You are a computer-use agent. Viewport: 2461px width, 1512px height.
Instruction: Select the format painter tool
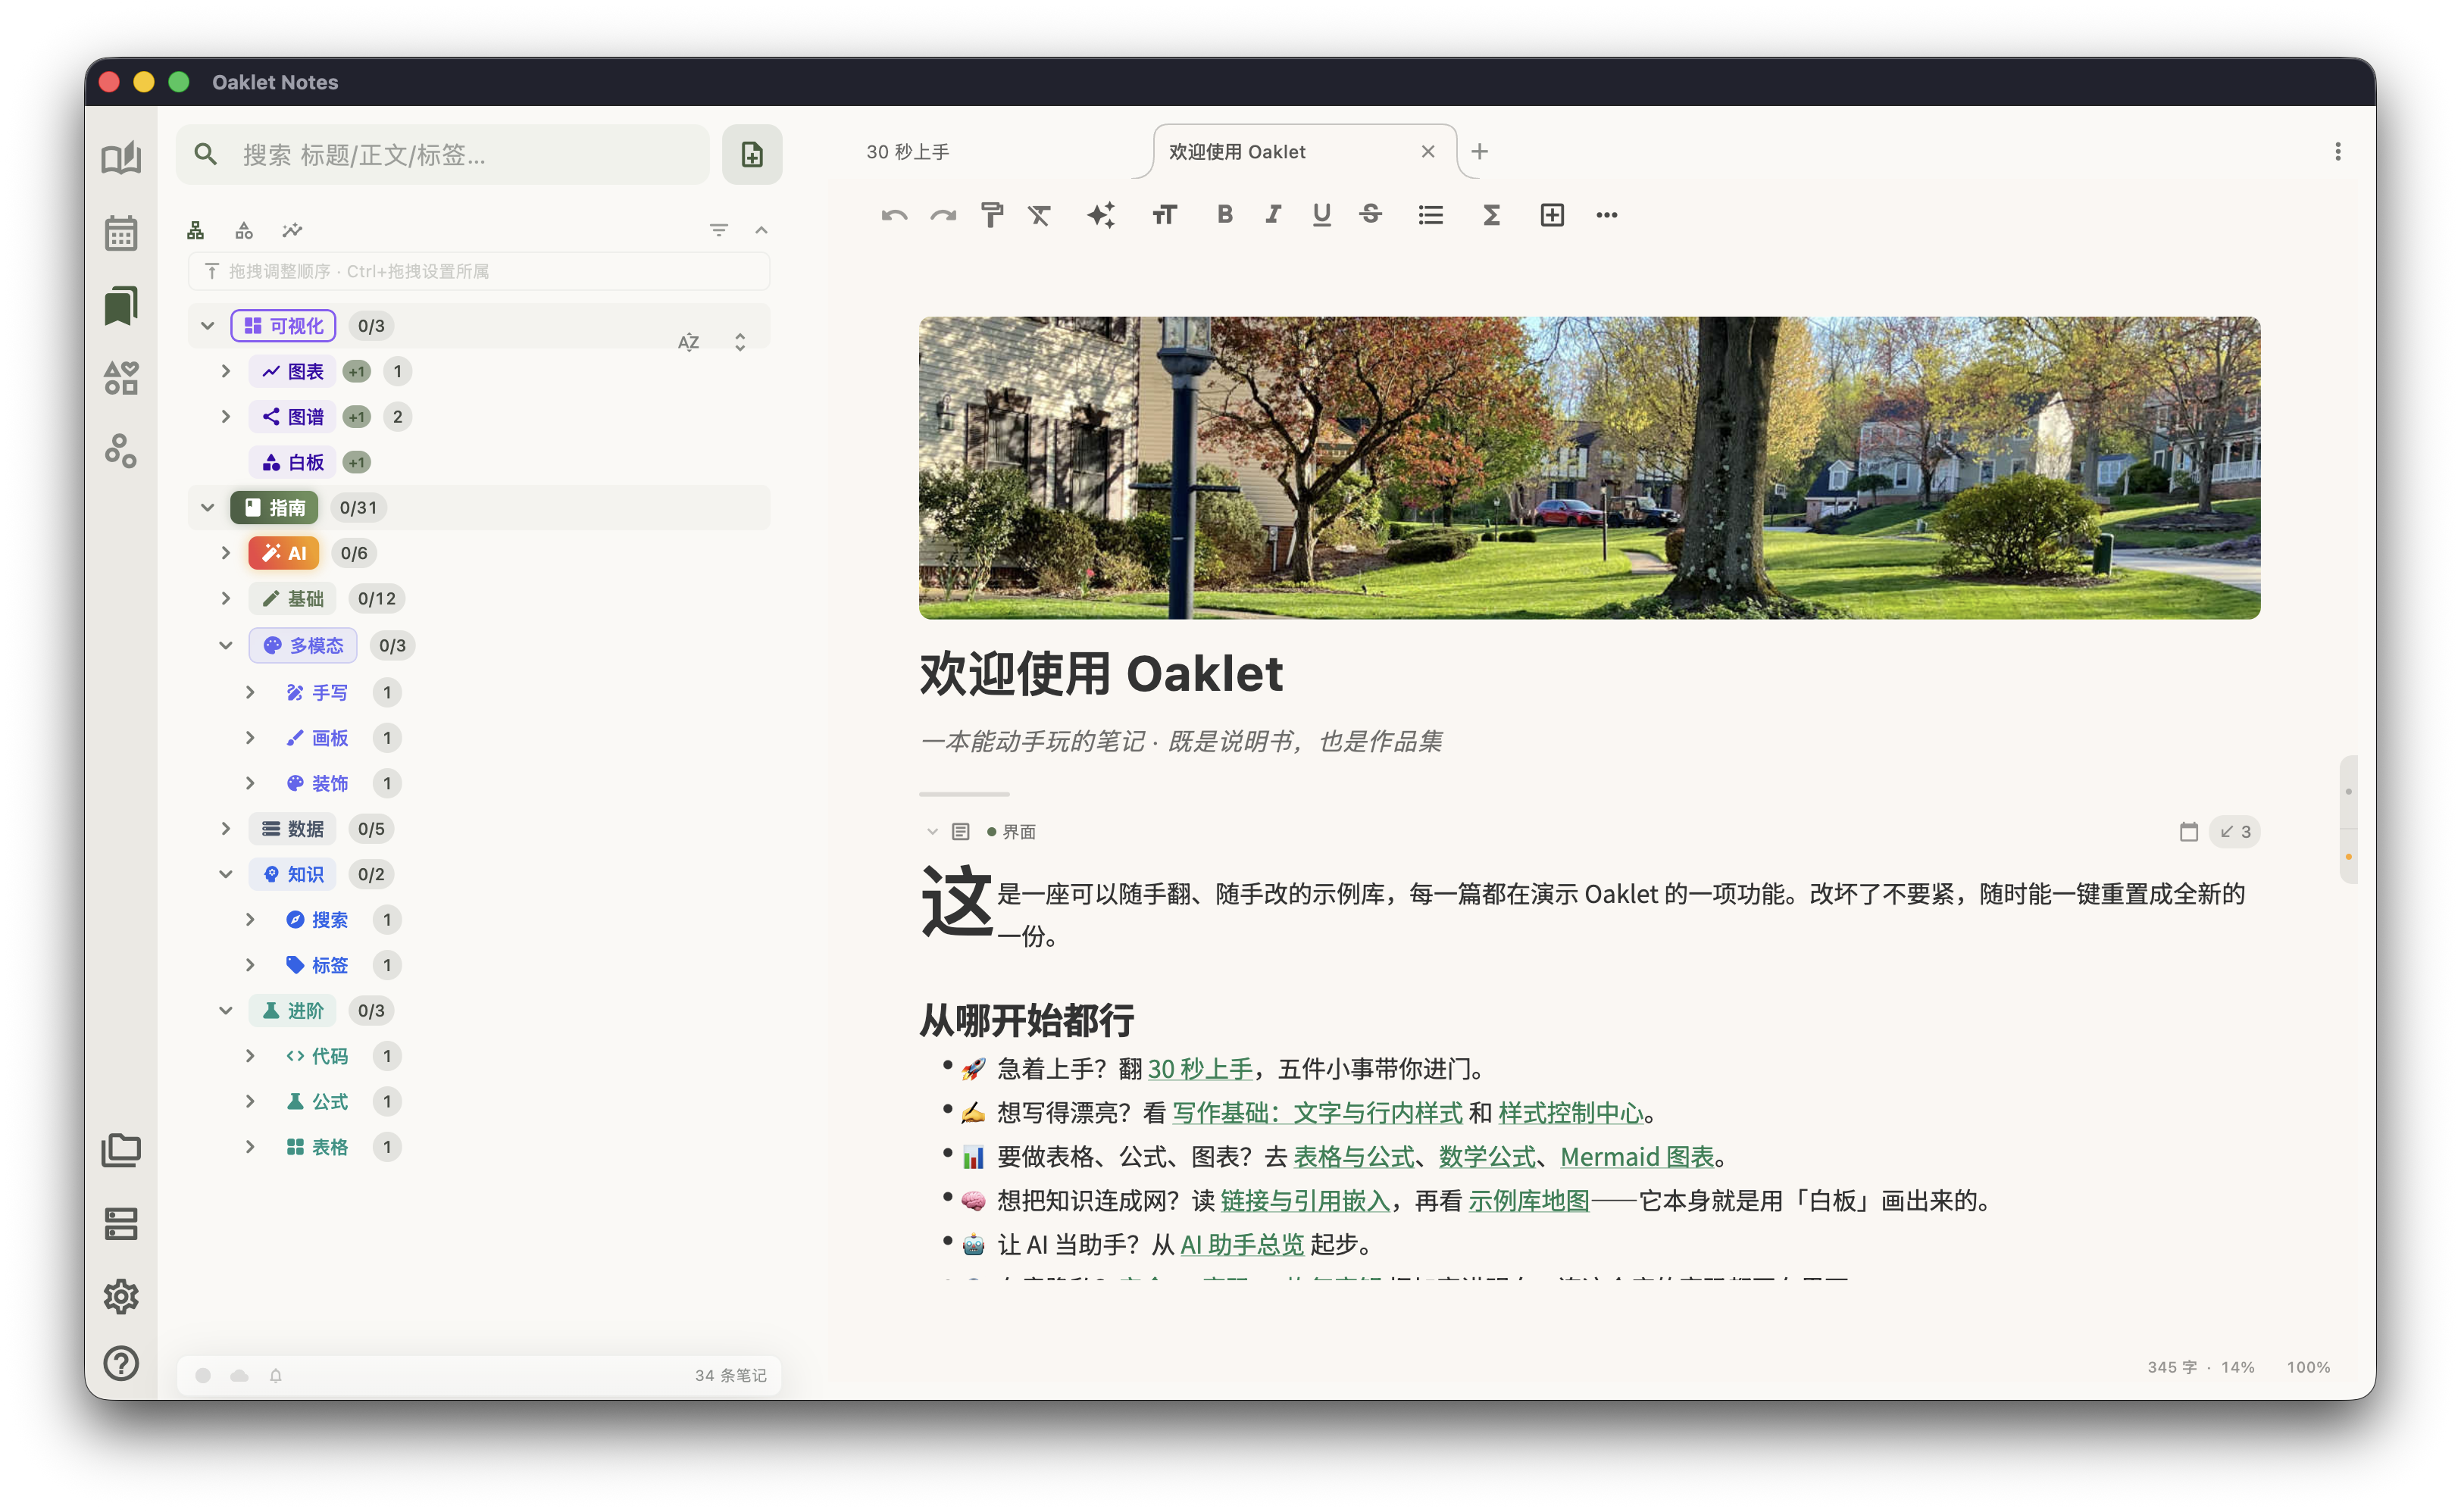[992, 215]
